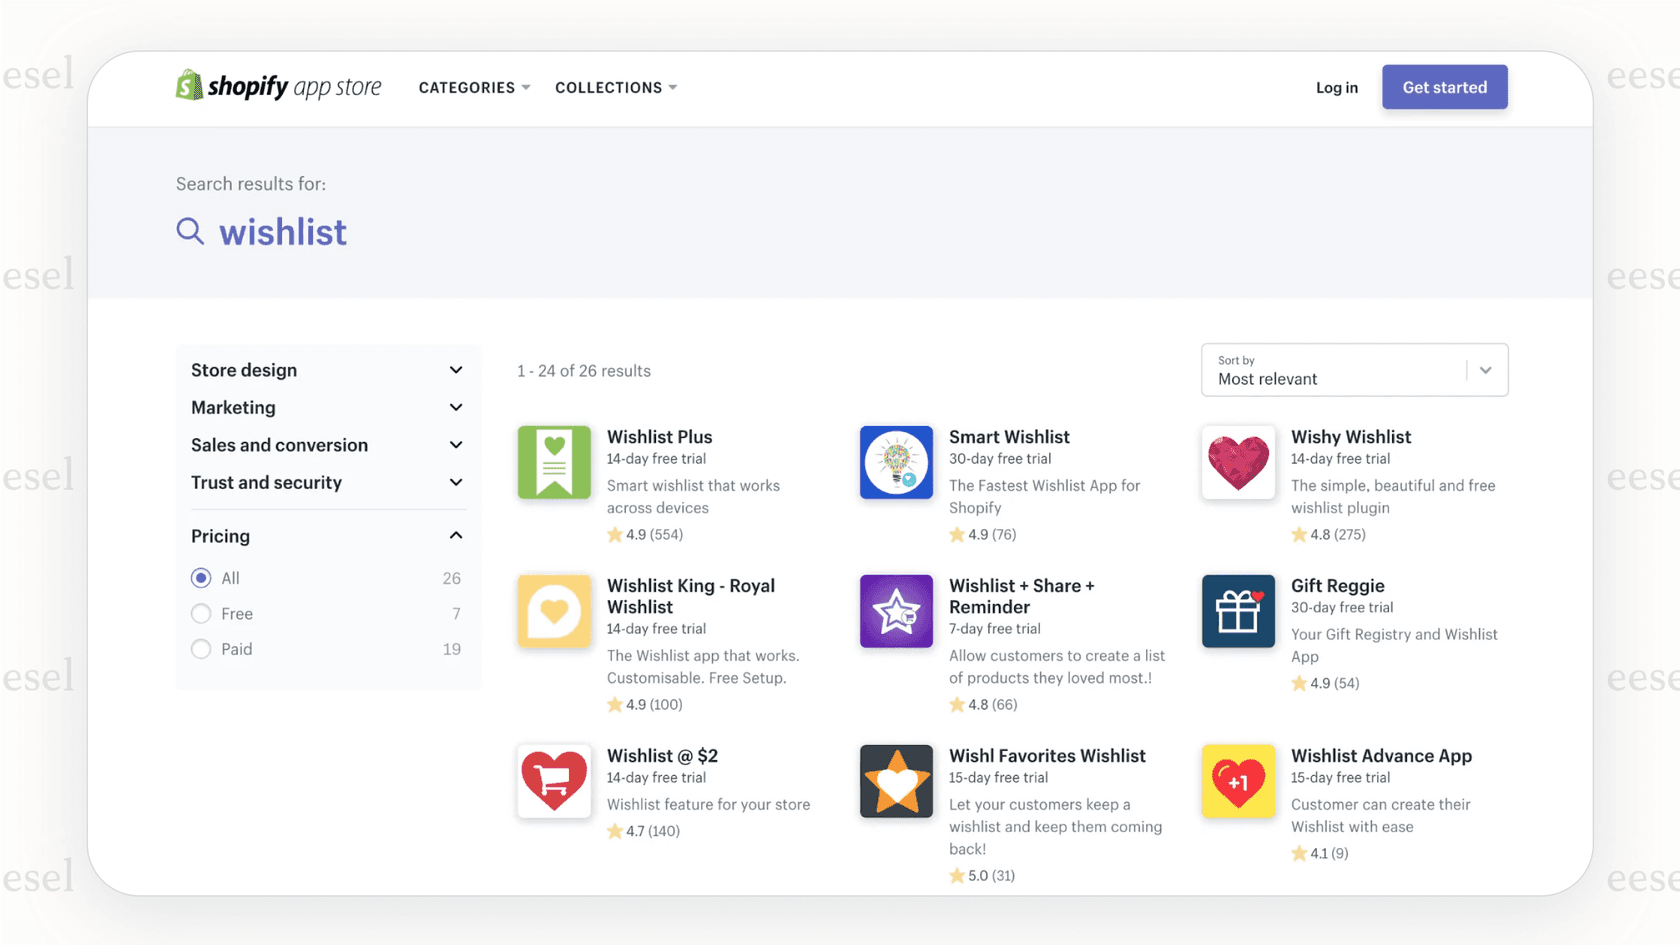This screenshot has height=945, width=1680.
Task: Select the Wishl Favorites star icon
Action: pyautogui.click(x=896, y=781)
